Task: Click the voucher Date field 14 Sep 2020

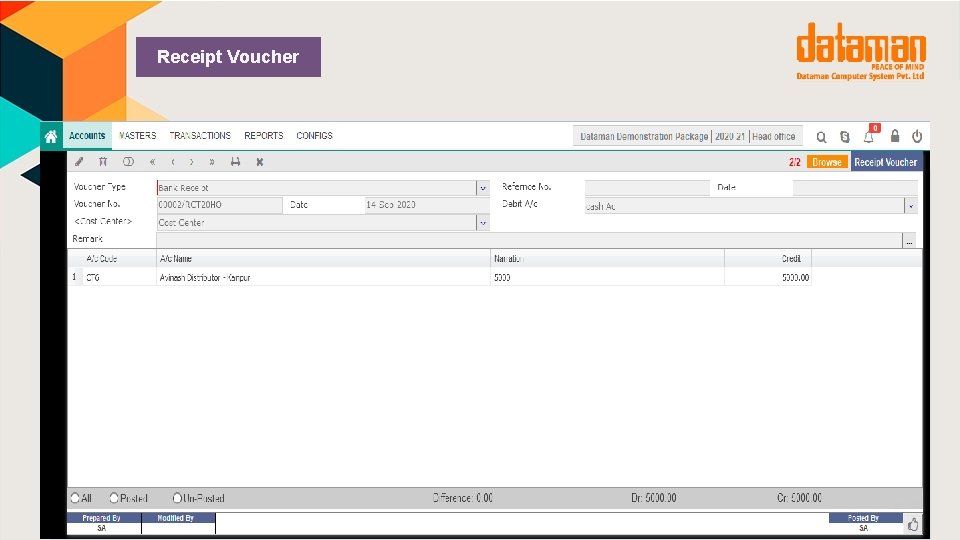Action: (427, 205)
